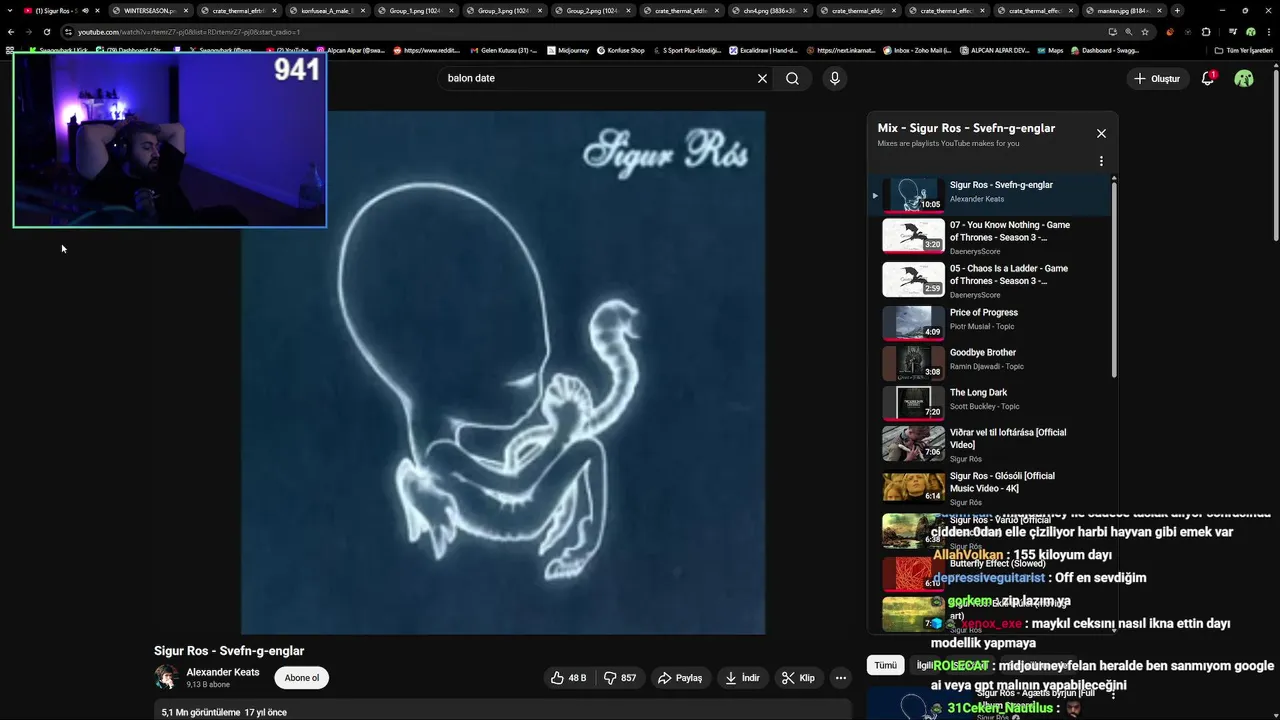Viewport: 1280px width, 720px height.
Task: Play Sigur Ros - Svefn-g-englar playlist item
Action: point(991,195)
